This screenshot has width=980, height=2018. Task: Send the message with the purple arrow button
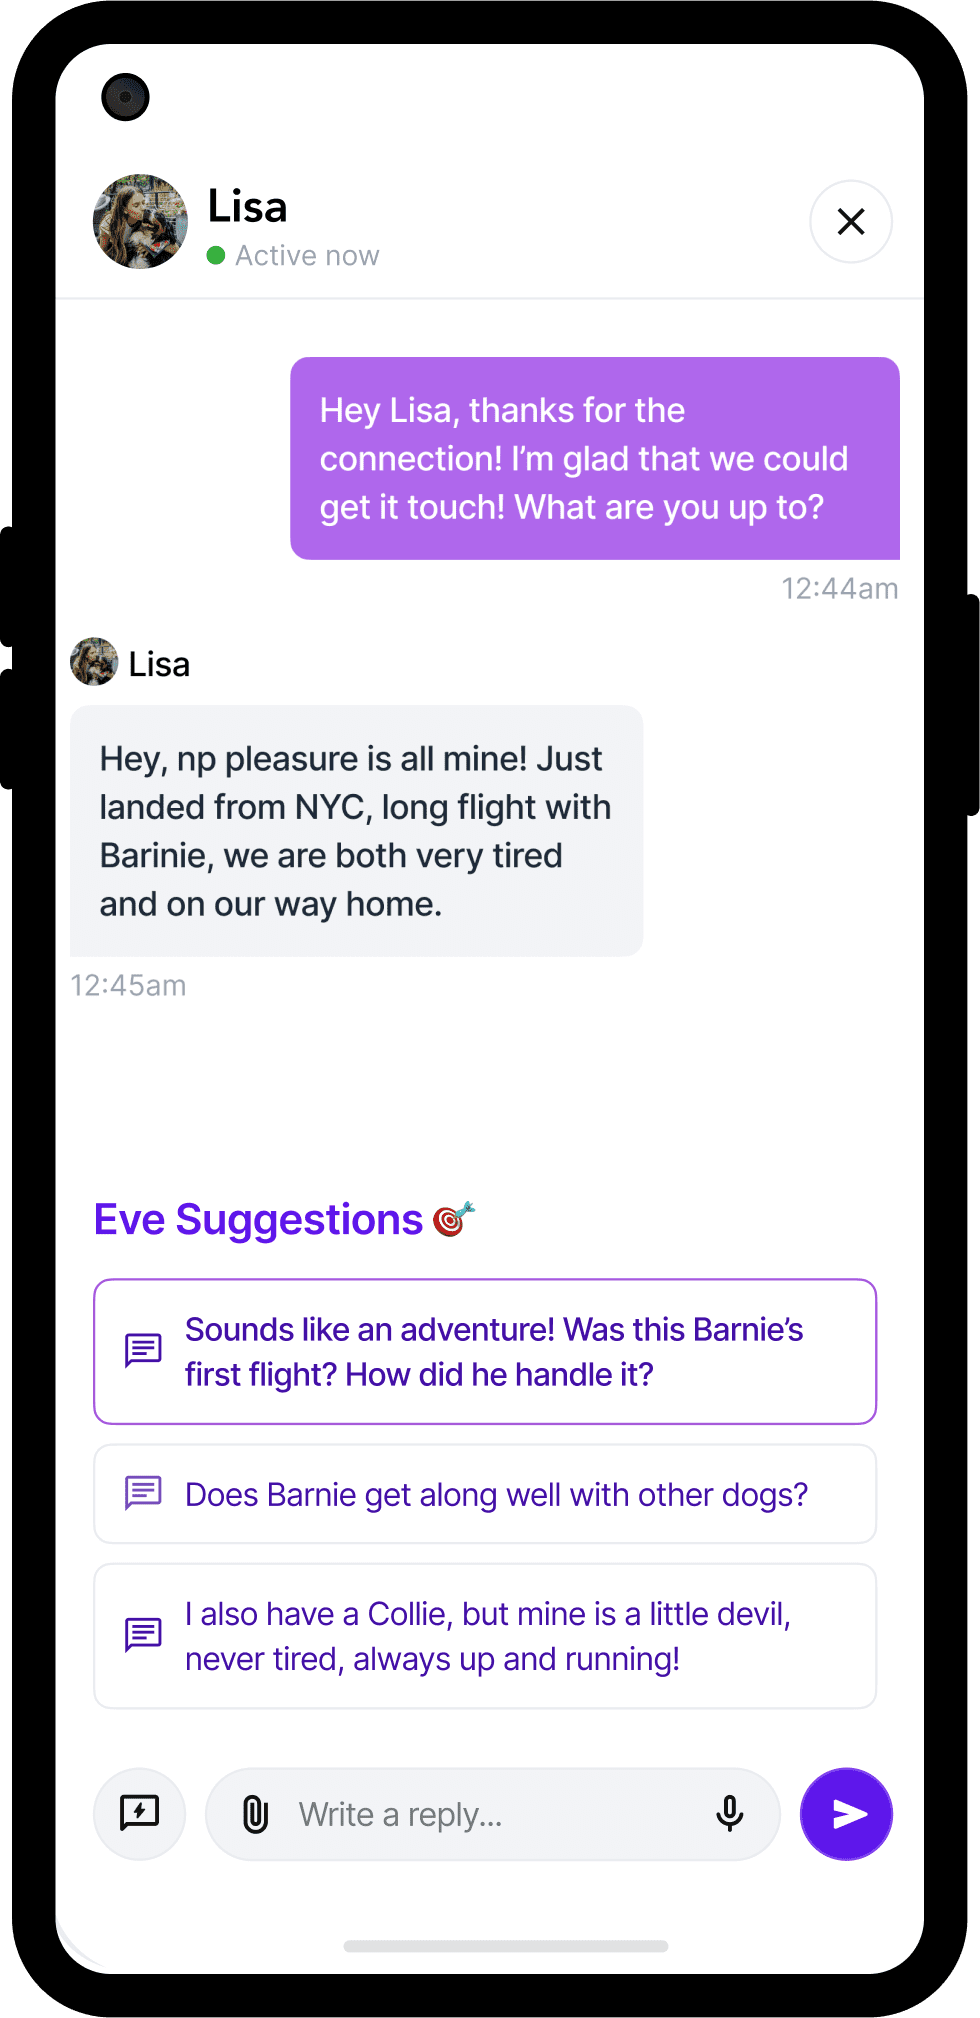(x=846, y=1814)
